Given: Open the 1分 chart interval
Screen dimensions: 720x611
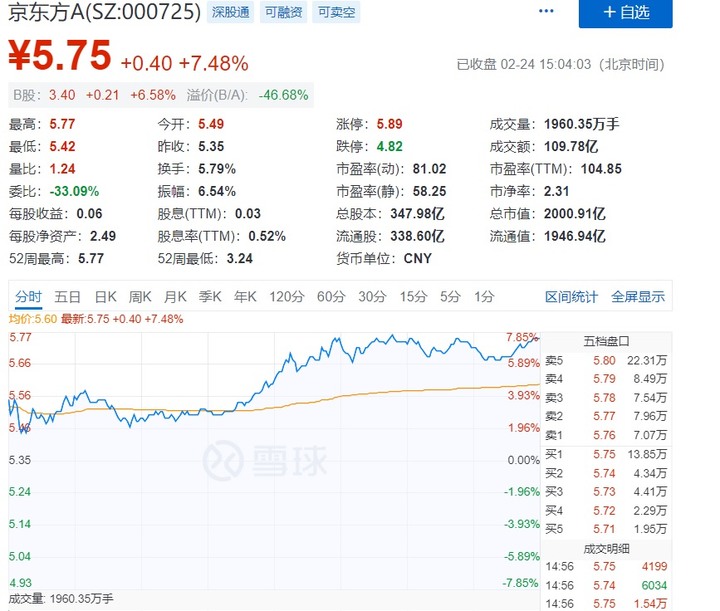Looking at the screenshot, I should click(484, 297).
